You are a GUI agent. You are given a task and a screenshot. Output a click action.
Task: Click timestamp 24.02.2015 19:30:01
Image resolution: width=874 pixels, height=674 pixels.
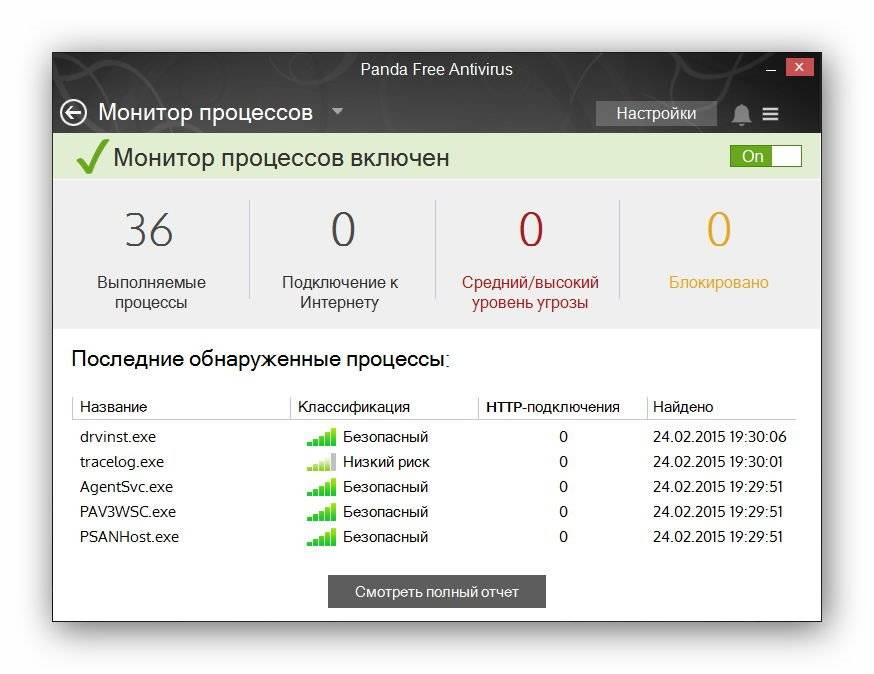click(718, 462)
